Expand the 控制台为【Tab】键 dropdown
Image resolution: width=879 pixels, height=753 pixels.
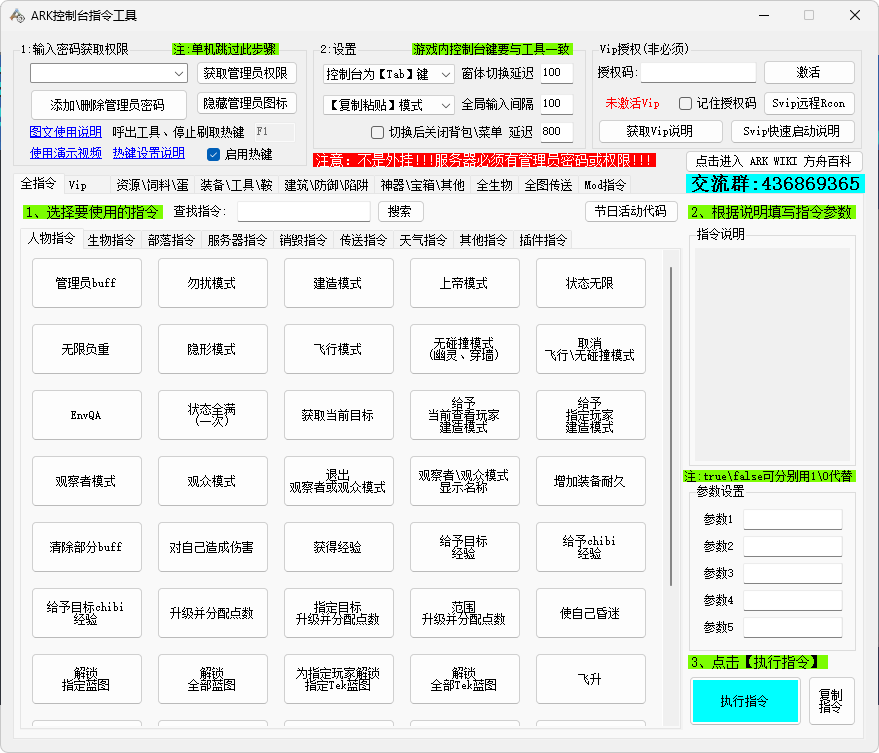(388, 74)
